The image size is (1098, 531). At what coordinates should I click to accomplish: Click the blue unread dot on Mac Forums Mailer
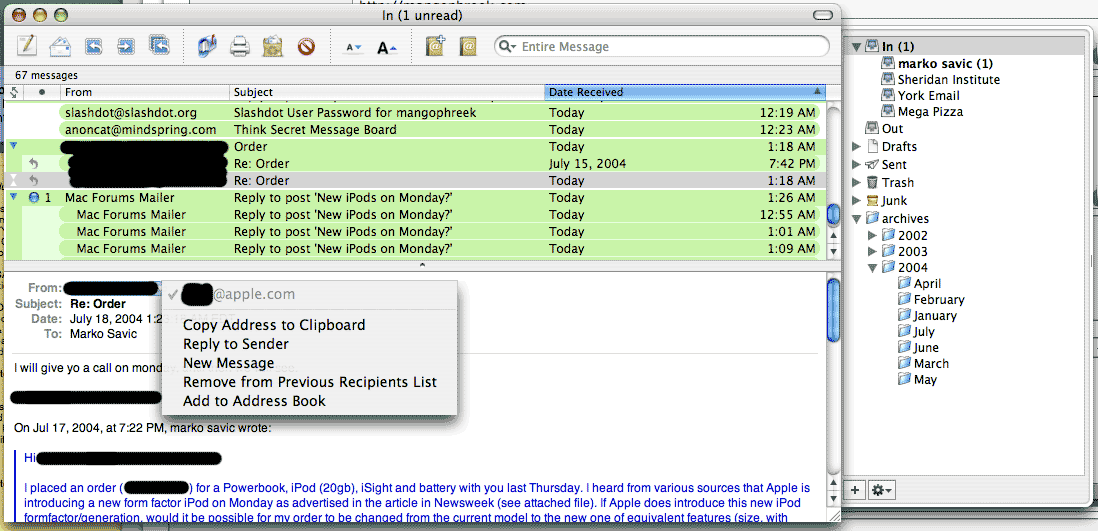pyautogui.click(x=34, y=198)
